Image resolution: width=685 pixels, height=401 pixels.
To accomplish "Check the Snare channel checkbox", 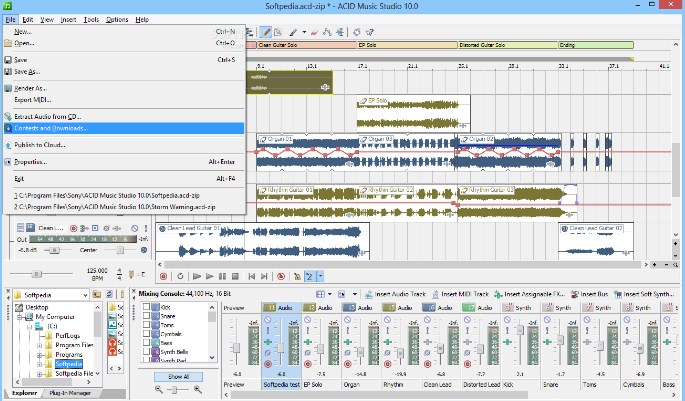I will (x=146, y=316).
